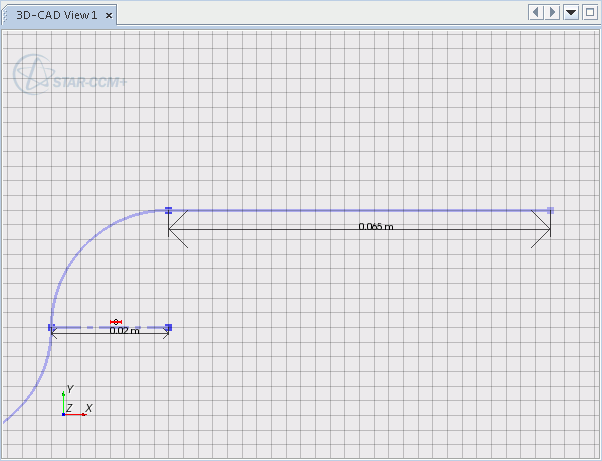Maximize the 3D-CAD View panel
Screen dimensions: 602x461
click(589, 12)
